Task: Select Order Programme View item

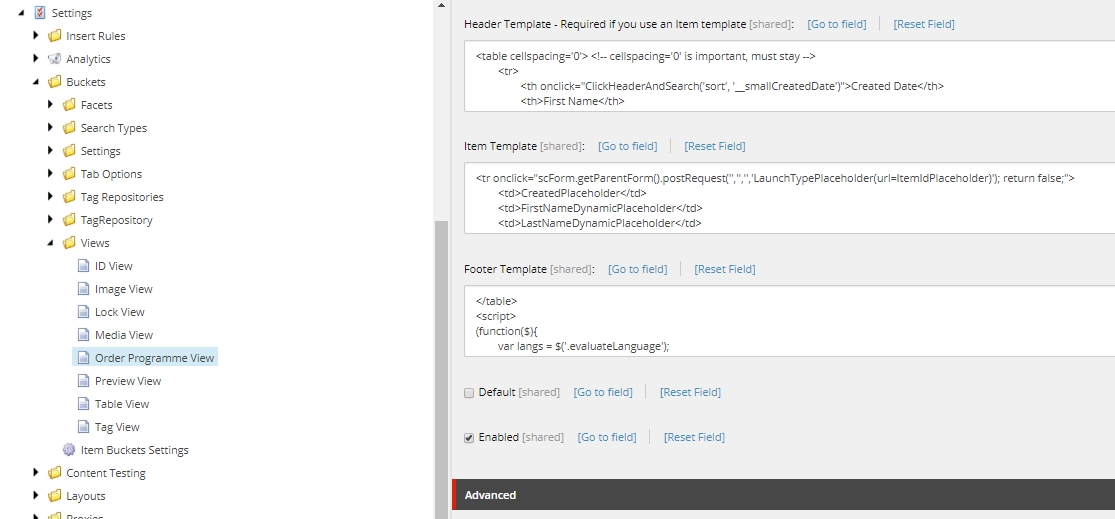Action: pyautogui.click(x=154, y=358)
